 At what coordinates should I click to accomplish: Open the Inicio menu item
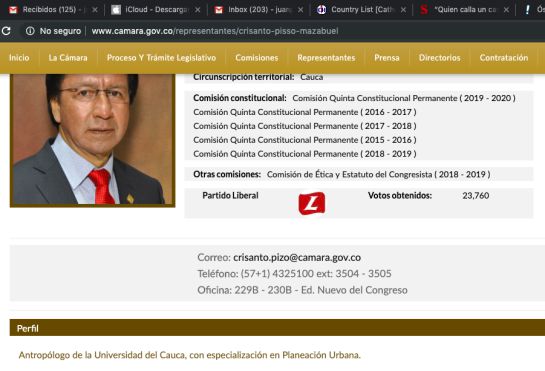(19, 58)
